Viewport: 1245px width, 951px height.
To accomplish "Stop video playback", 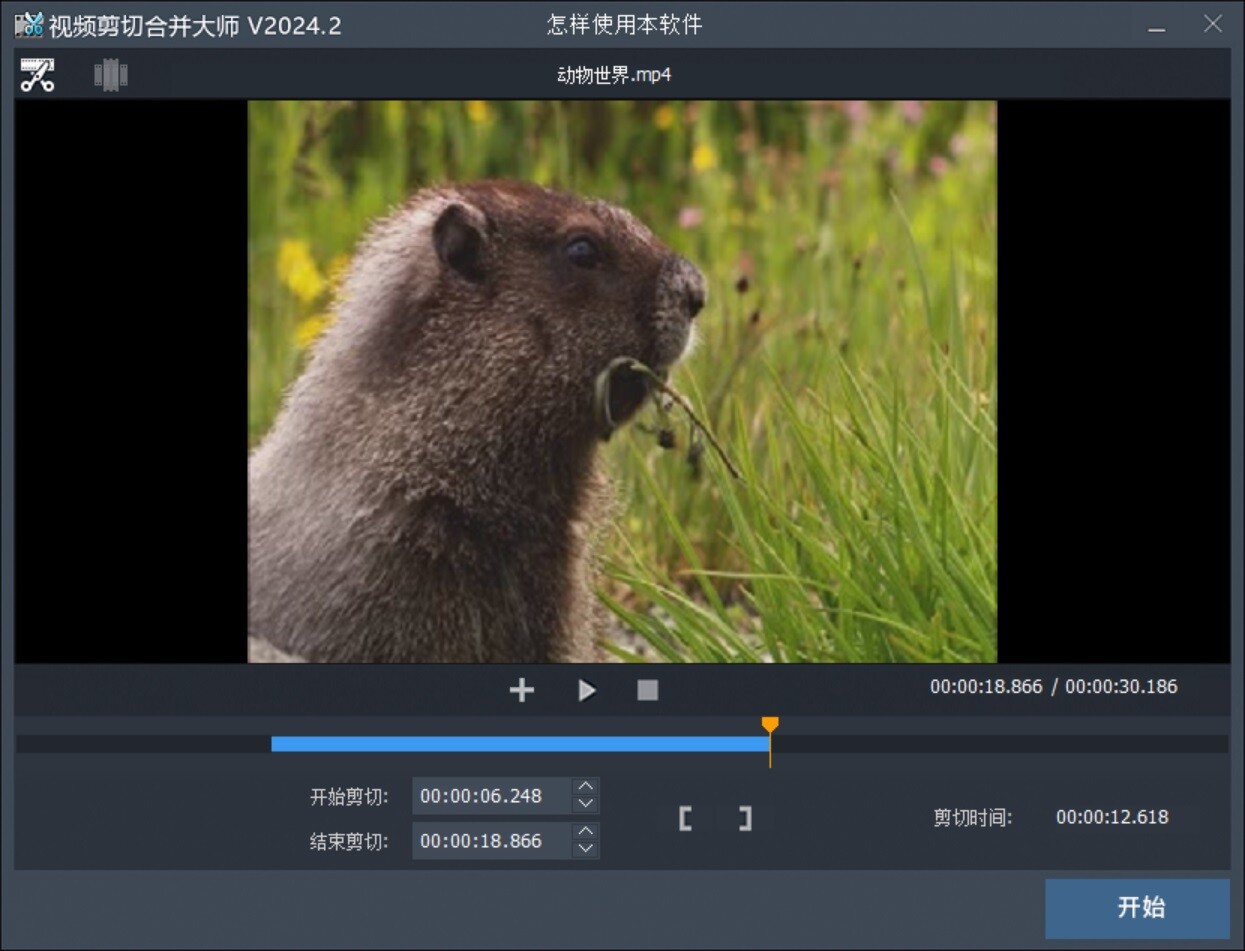I will point(649,689).
